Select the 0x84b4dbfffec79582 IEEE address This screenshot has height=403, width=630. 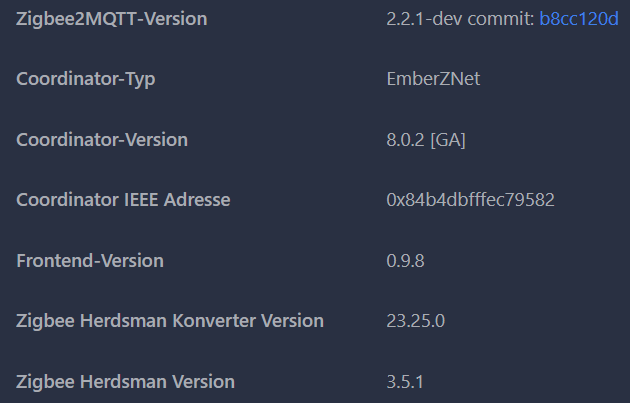(470, 200)
